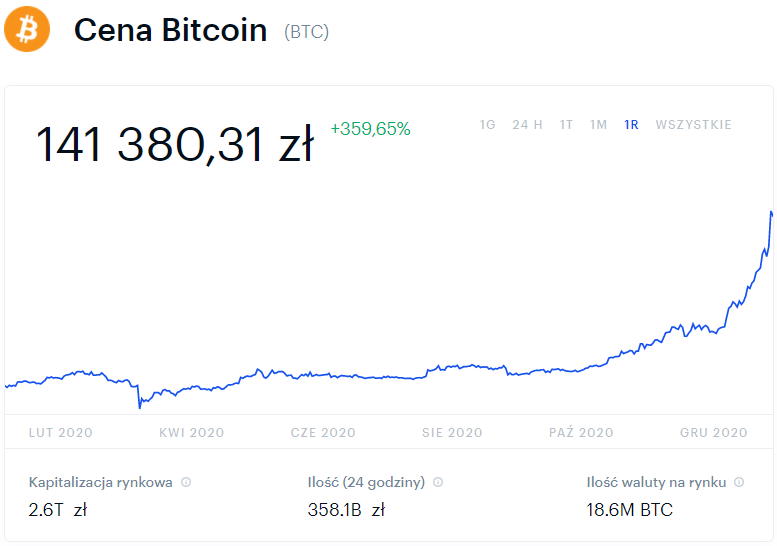Click the +359,65% change percentage
777x546 pixels.
[x=370, y=129]
